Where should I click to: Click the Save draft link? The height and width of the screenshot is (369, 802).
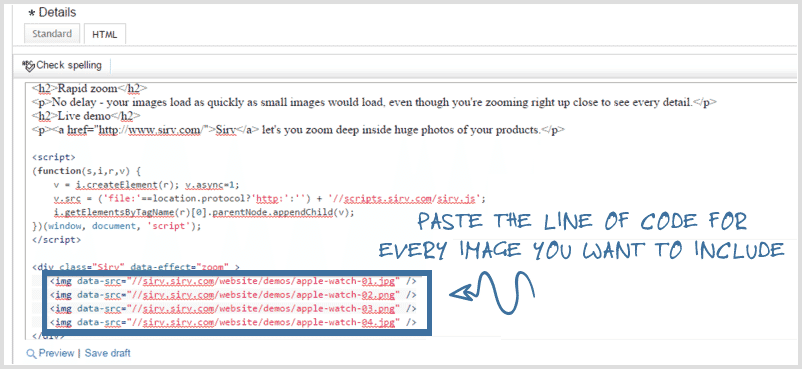point(107,353)
